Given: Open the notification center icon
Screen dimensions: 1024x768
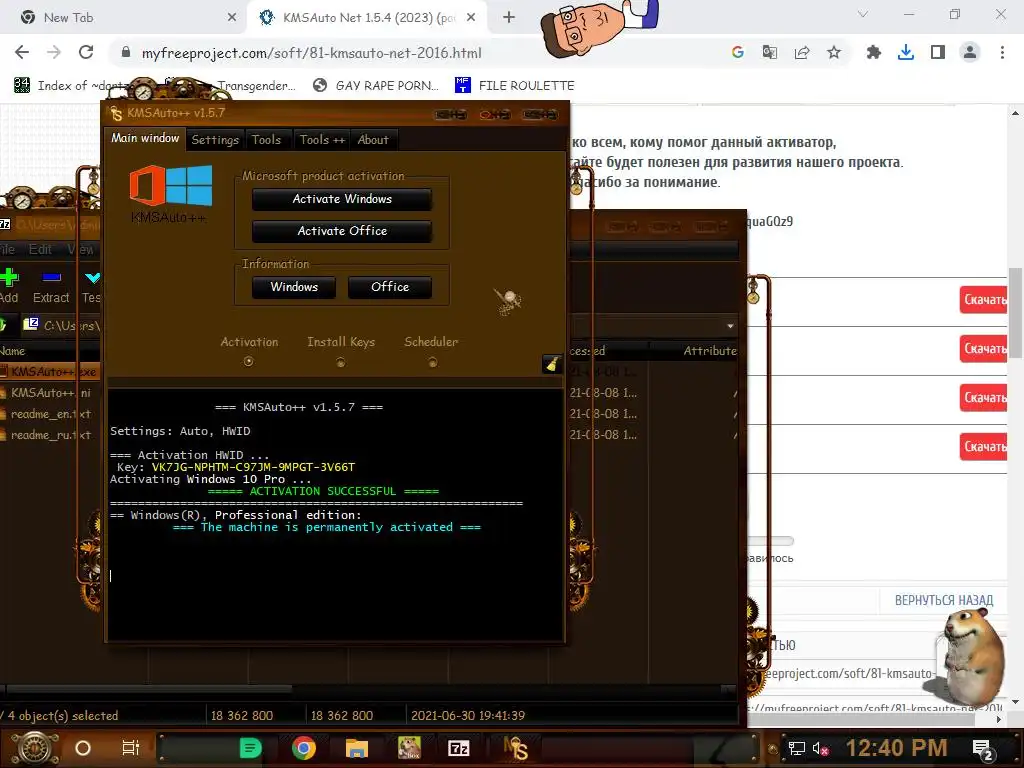Looking at the screenshot, I should [983, 750].
